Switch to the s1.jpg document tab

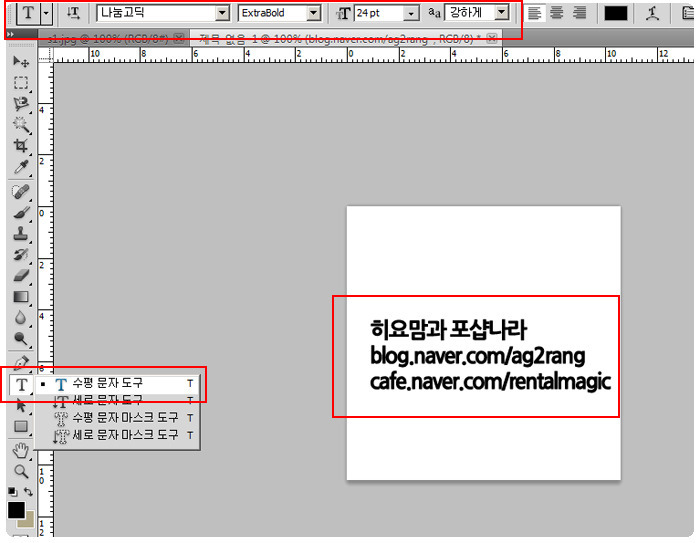pos(108,39)
